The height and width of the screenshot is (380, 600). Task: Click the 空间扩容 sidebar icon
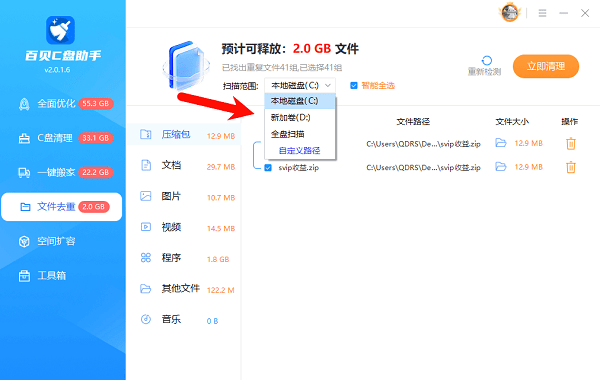[24, 241]
